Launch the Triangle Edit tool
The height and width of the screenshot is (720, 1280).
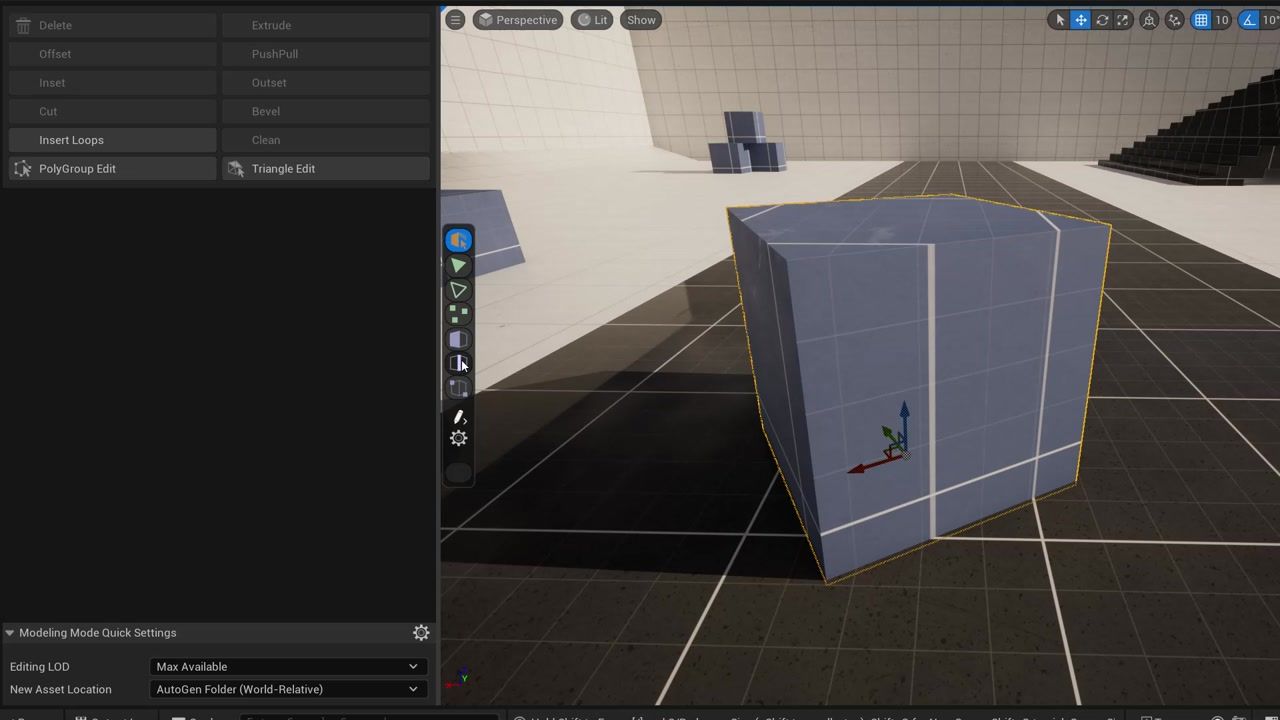pyautogui.click(x=326, y=169)
